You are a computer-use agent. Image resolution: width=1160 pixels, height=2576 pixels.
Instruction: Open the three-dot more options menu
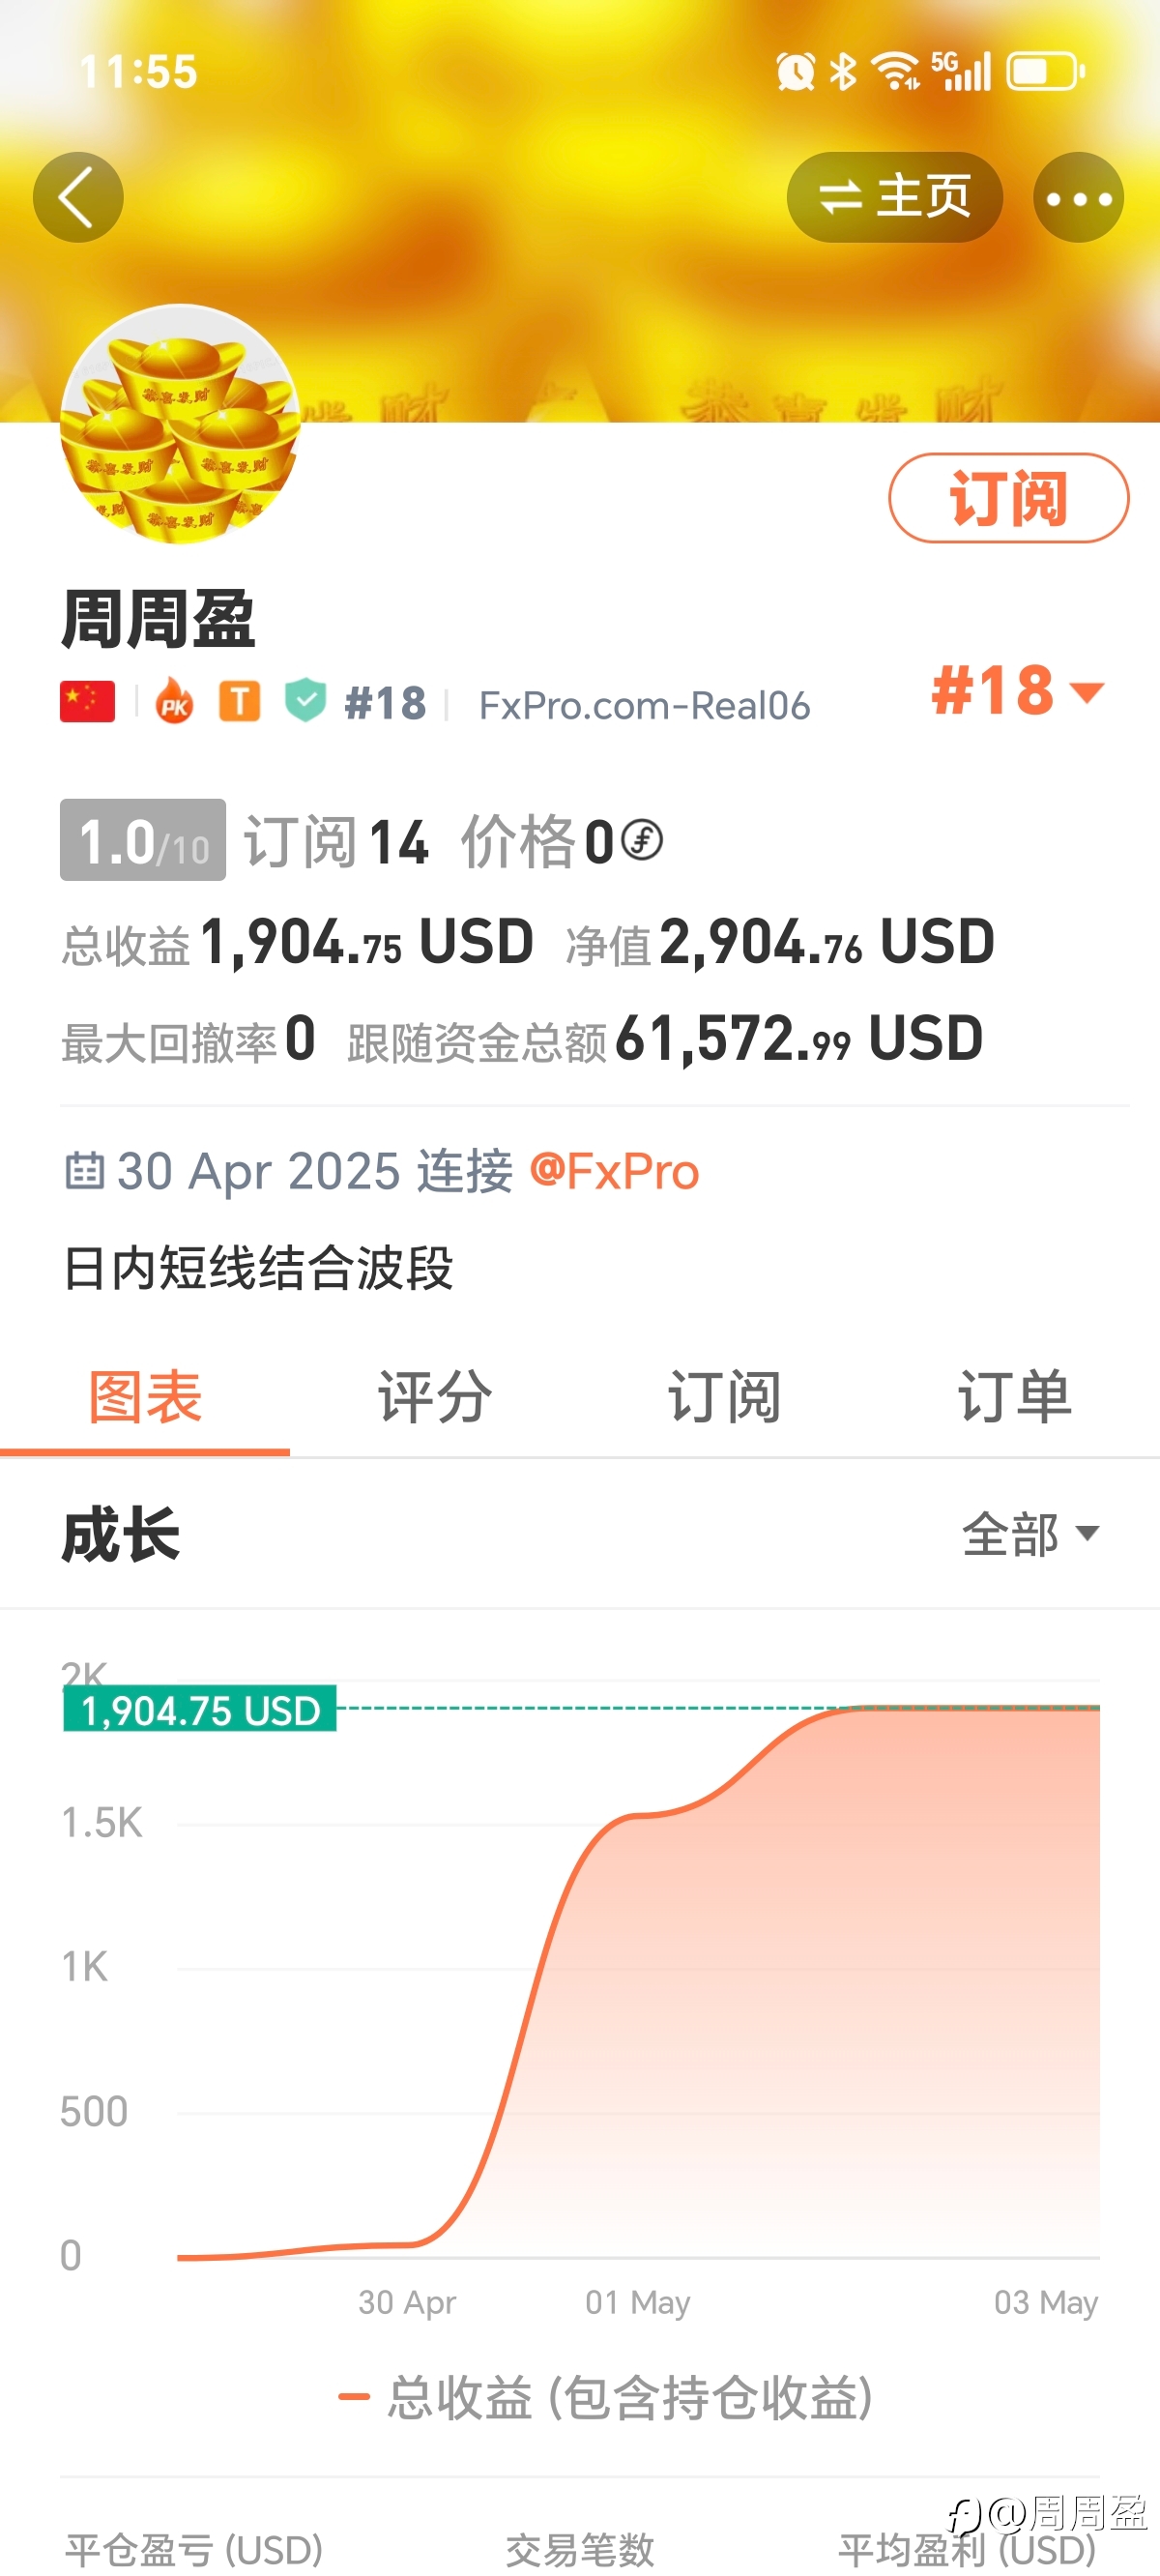tap(1078, 197)
